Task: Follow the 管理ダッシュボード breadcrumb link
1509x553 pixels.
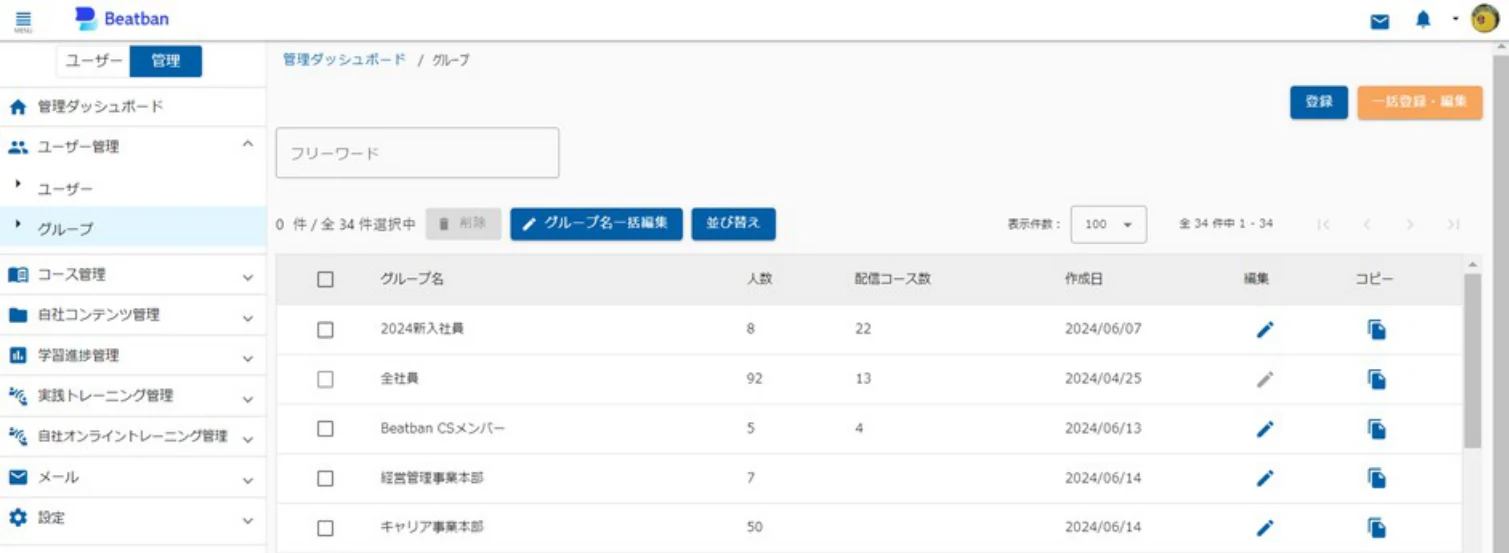Action: [x=344, y=60]
